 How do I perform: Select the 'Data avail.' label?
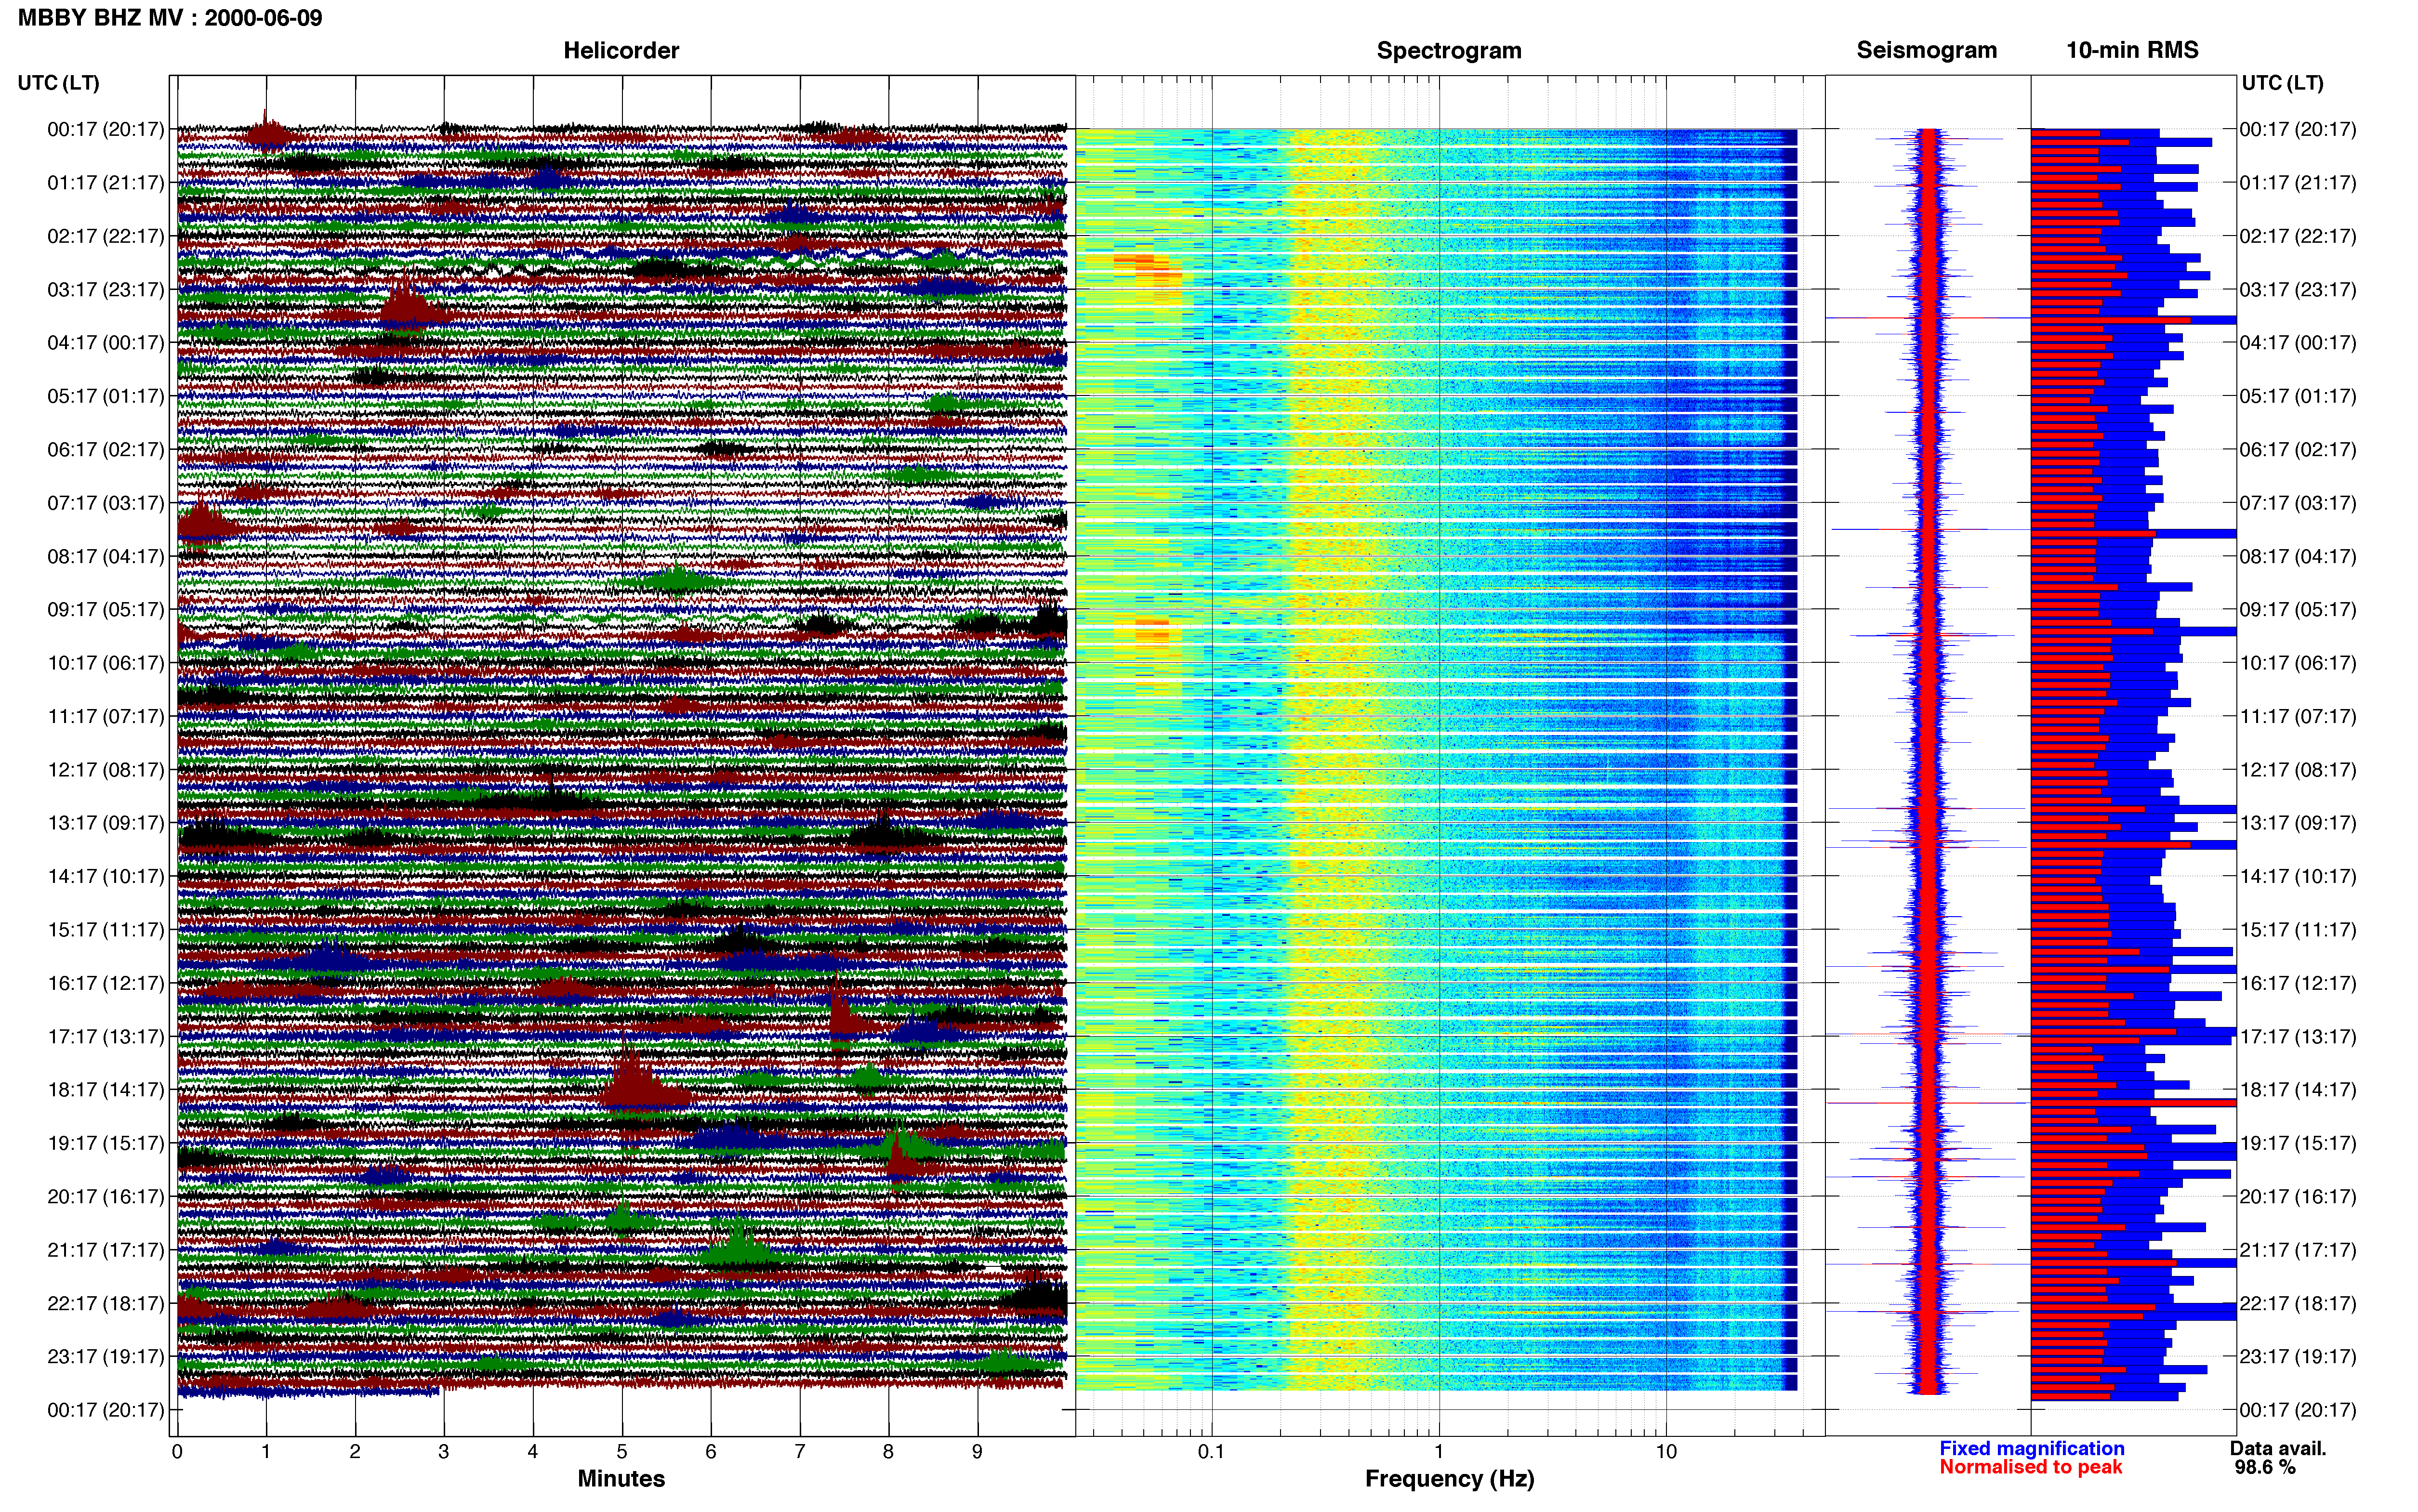point(2278,1449)
